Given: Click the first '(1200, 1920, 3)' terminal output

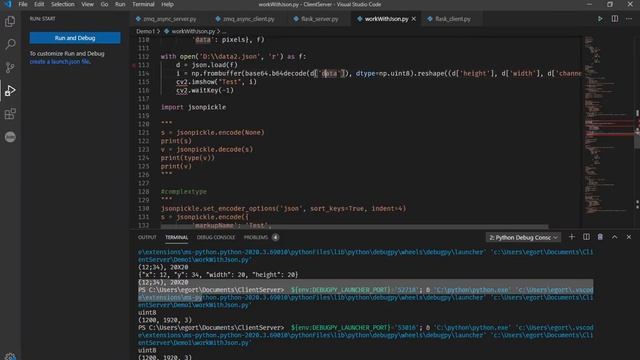Looking at the screenshot, I should [164, 320].
